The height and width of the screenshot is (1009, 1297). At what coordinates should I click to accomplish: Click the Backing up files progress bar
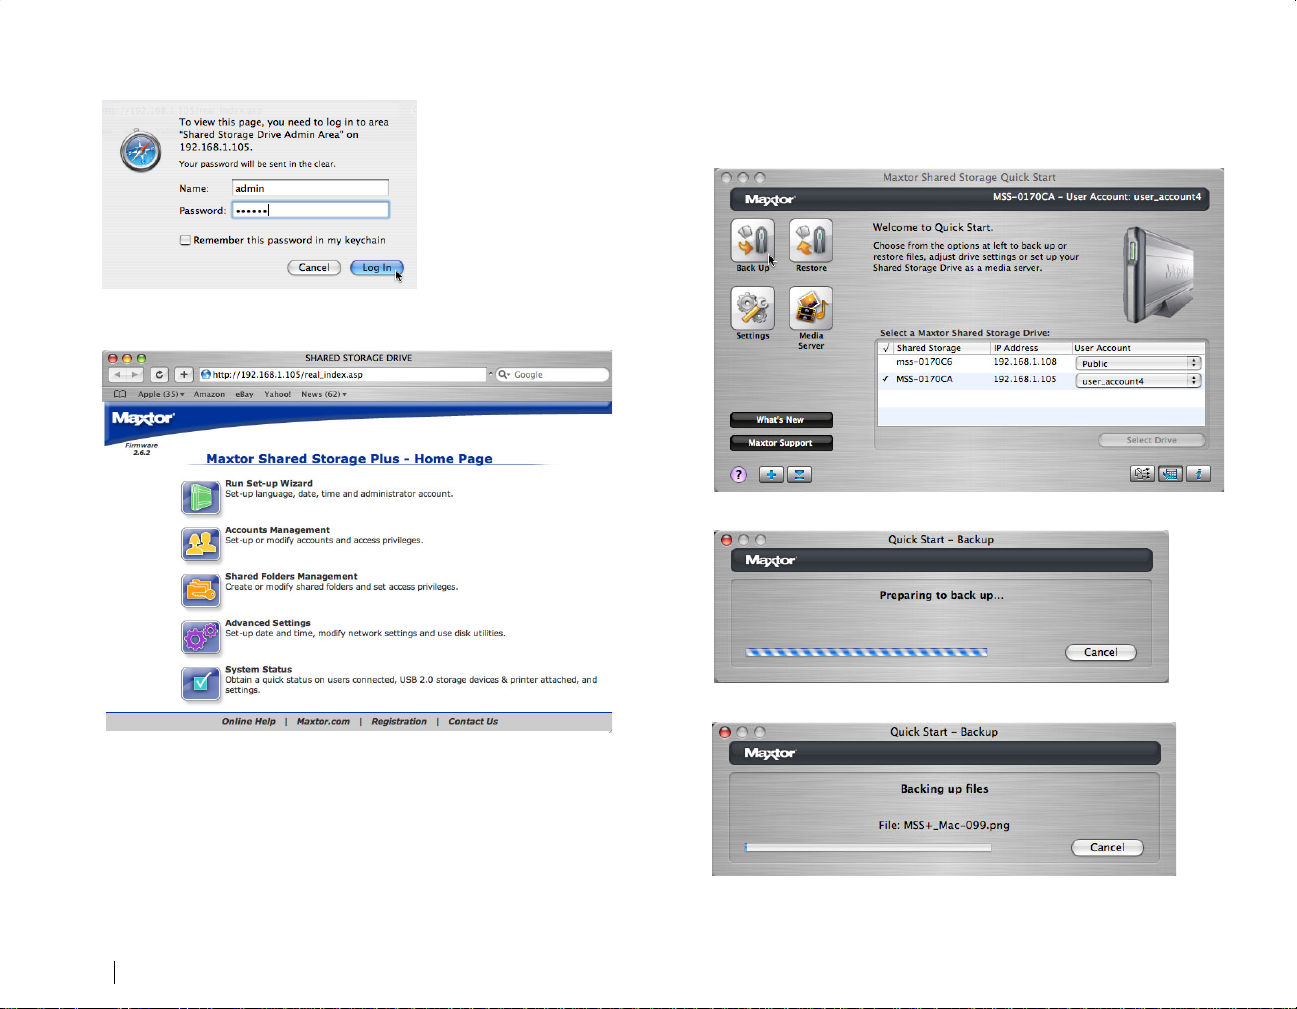point(868,847)
